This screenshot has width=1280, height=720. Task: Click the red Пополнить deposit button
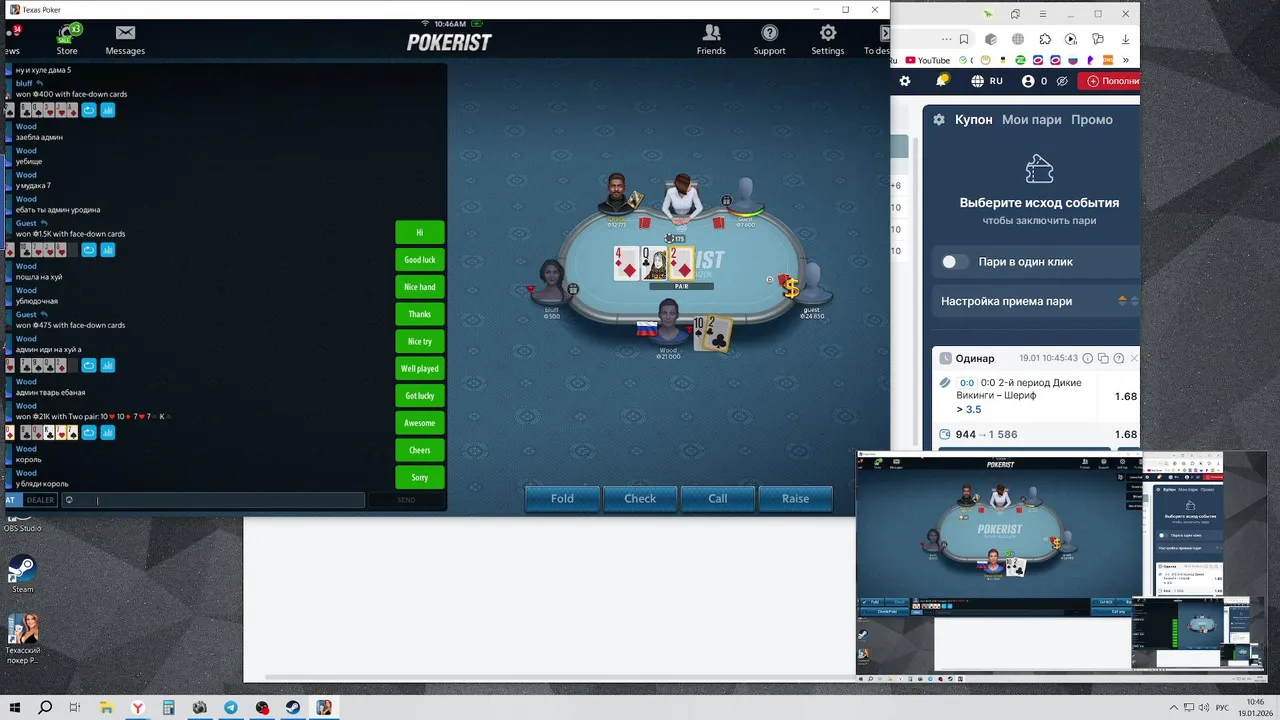(x=1109, y=81)
